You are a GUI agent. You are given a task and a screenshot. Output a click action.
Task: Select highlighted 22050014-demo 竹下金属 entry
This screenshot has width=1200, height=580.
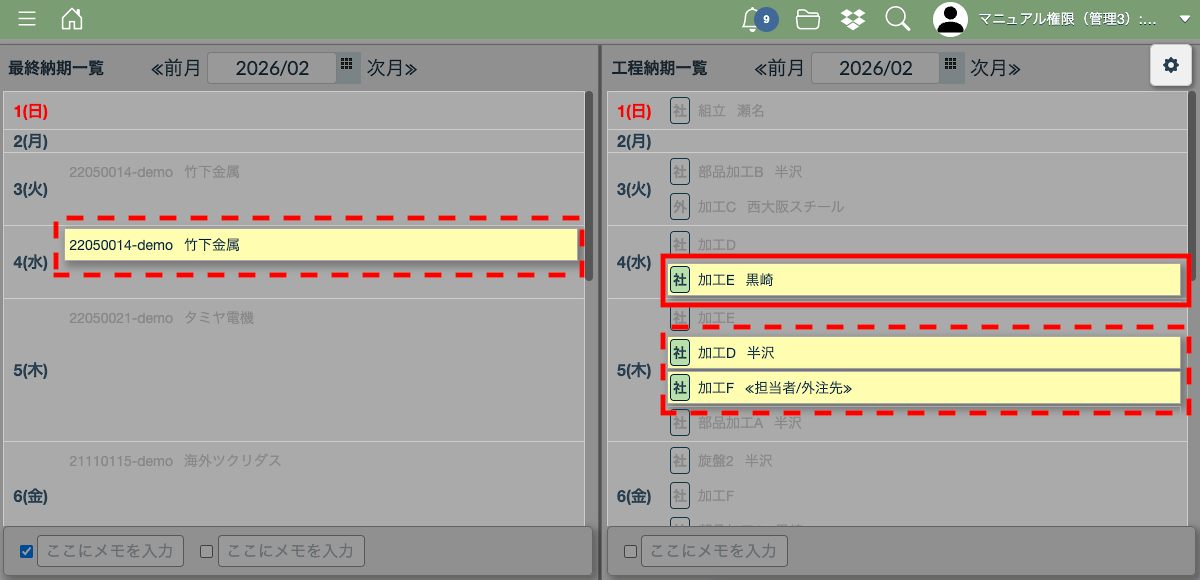pos(320,244)
